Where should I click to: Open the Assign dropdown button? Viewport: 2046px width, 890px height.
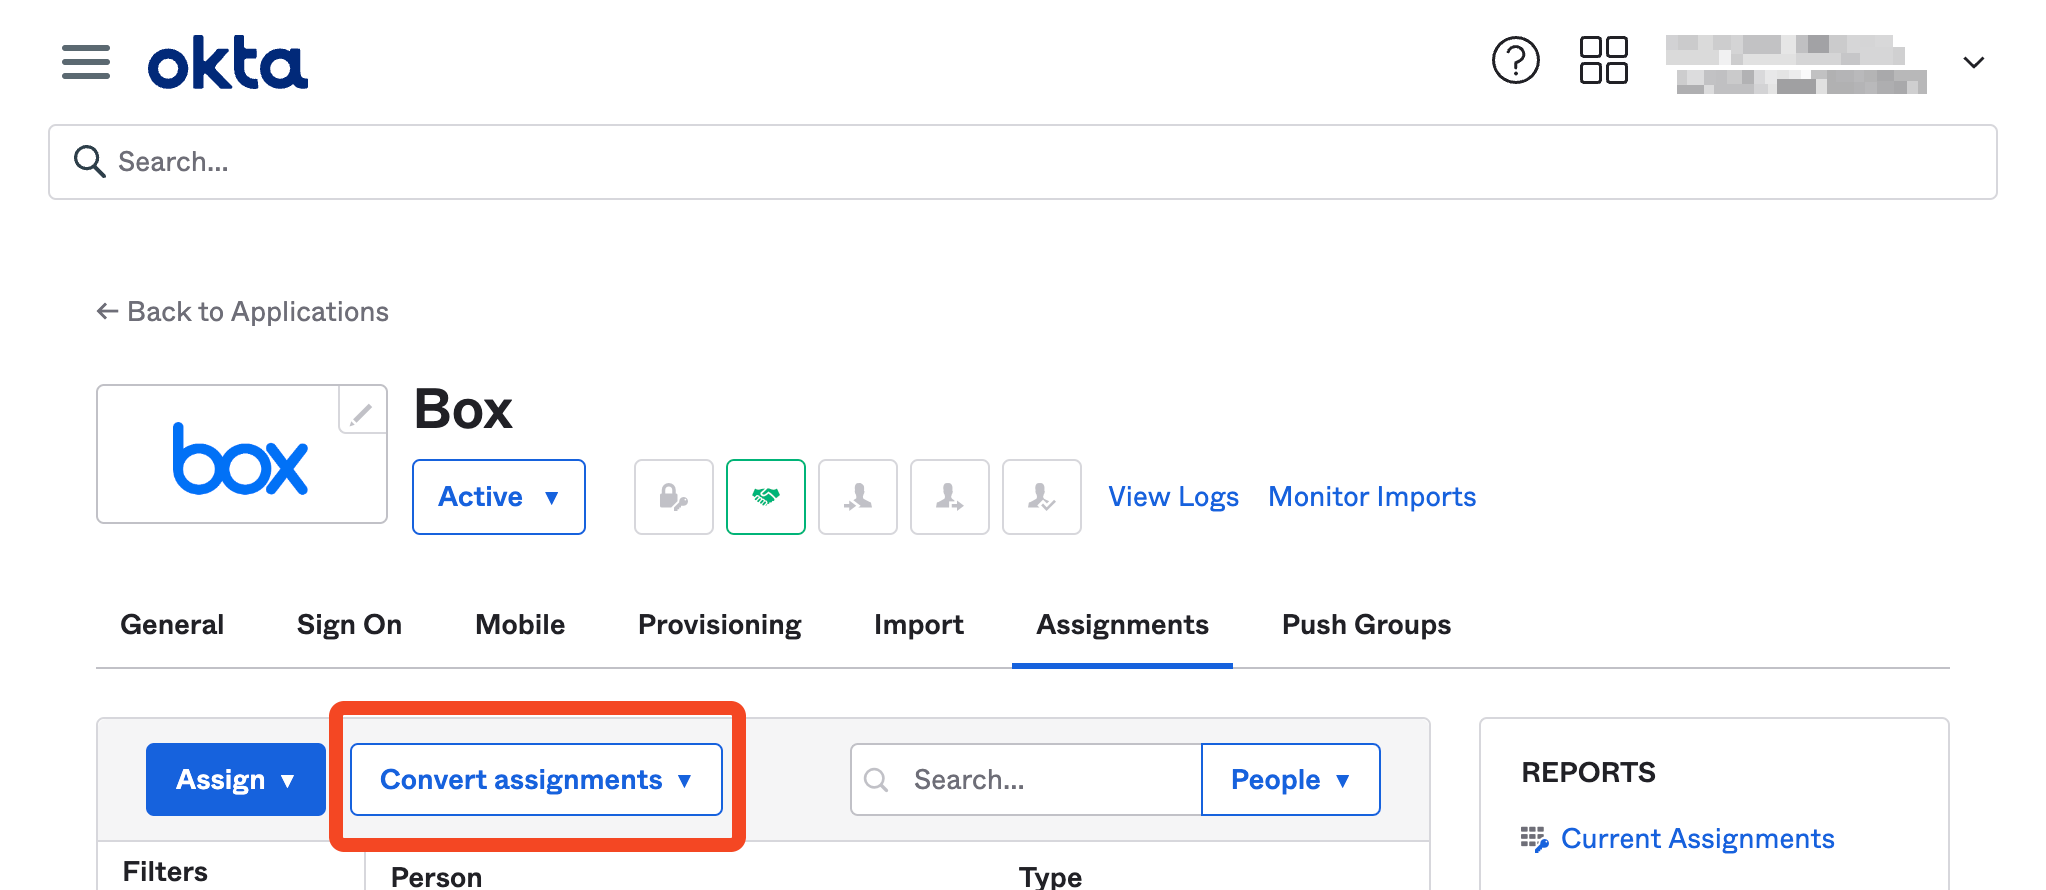pyautogui.click(x=236, y=779)
